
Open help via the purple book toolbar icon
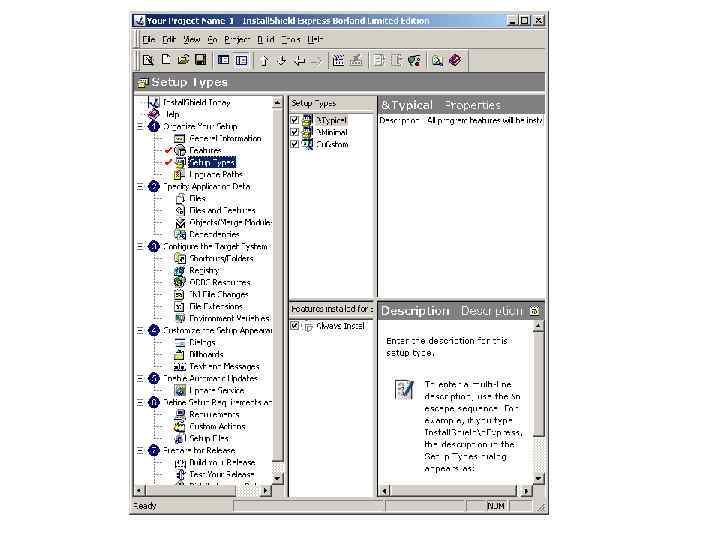point(455,60)
